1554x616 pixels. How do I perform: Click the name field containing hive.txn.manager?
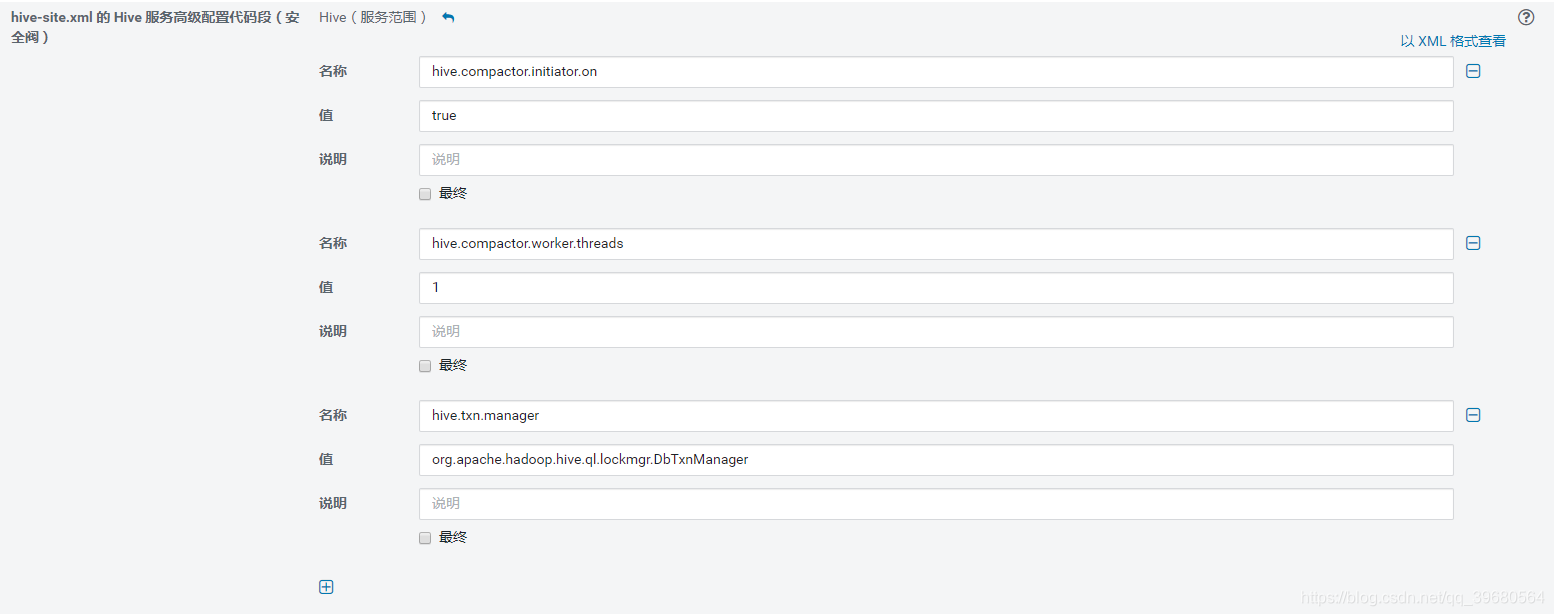935,415
